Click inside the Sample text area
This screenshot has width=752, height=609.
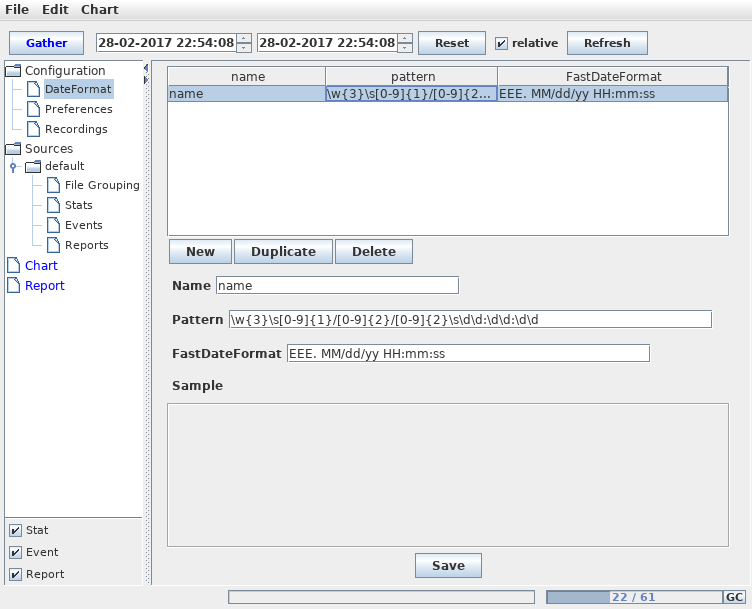click(x=448, y=475)
